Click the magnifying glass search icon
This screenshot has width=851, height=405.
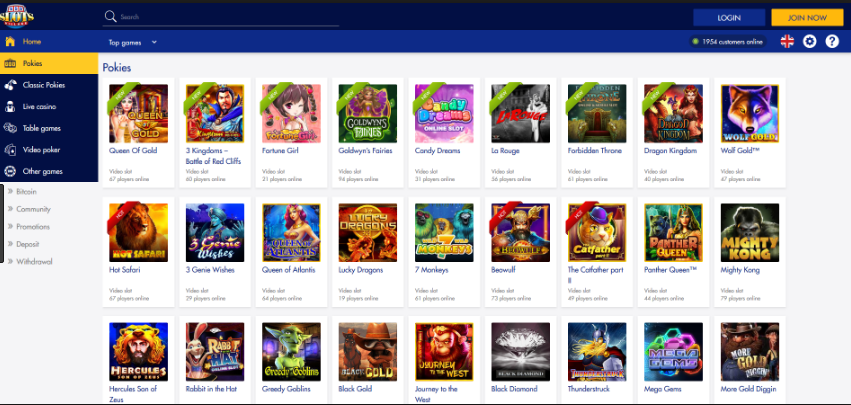tap(110, 17)
